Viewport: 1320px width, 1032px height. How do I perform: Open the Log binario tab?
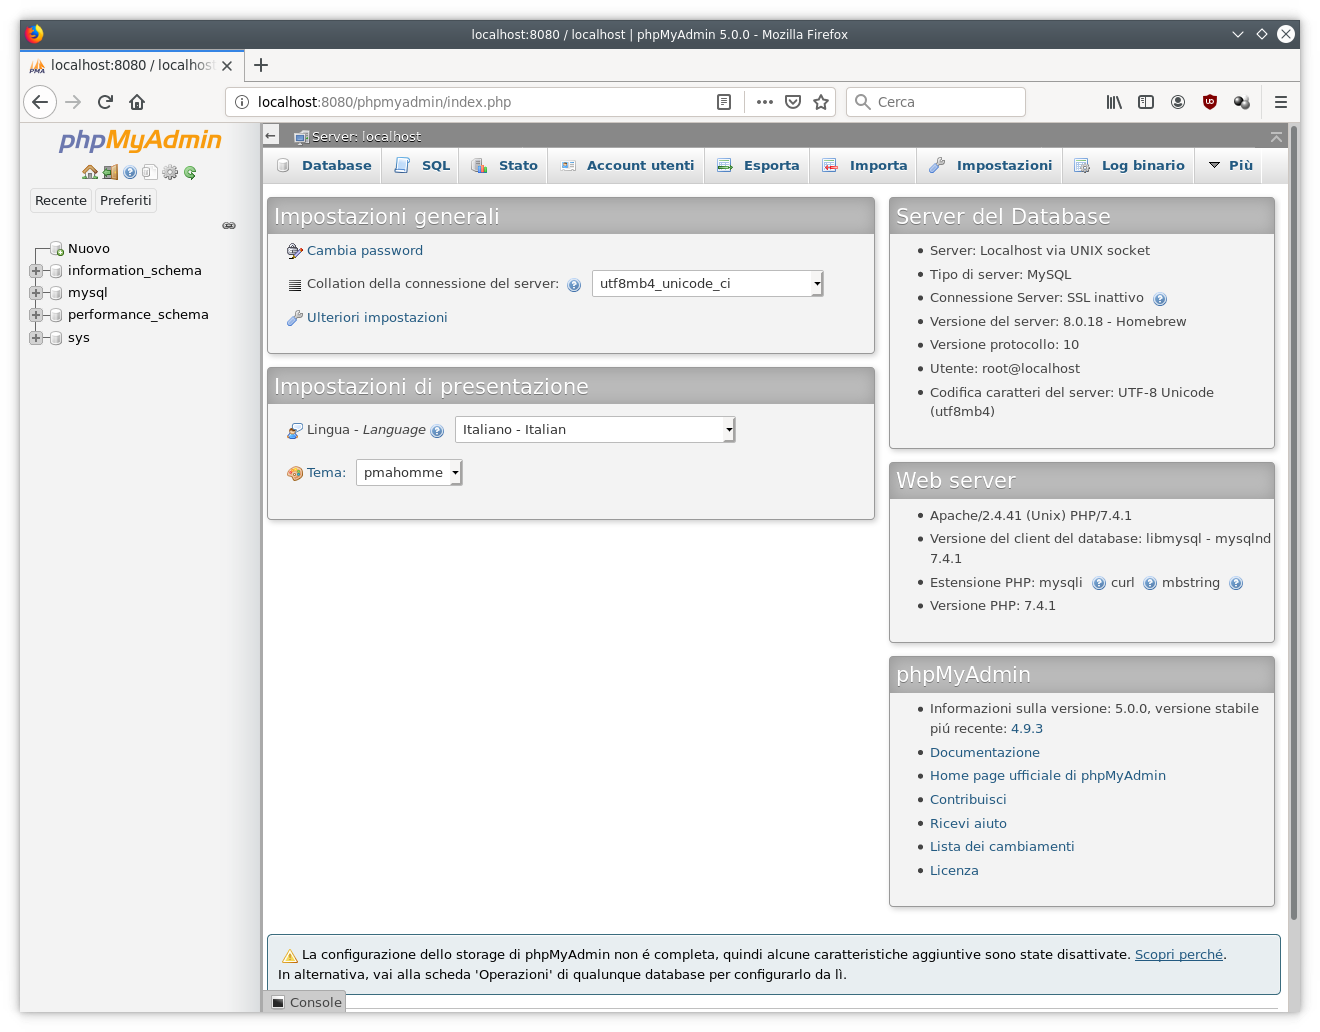click(x=1129, y=166)
